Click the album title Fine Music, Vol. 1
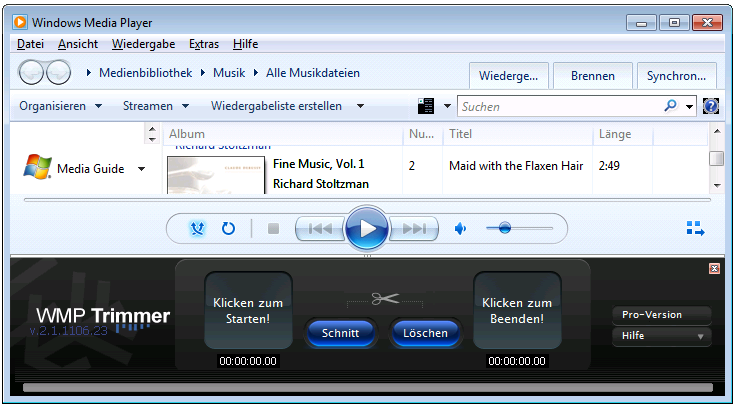The height and width of the screenshot is (408, 734). click(x=318, y=164)
